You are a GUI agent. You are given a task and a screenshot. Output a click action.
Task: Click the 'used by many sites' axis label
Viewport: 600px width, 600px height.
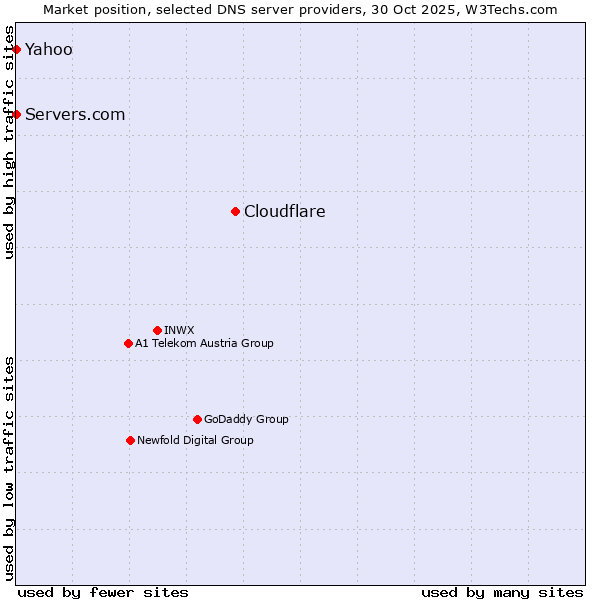(502, 592)
